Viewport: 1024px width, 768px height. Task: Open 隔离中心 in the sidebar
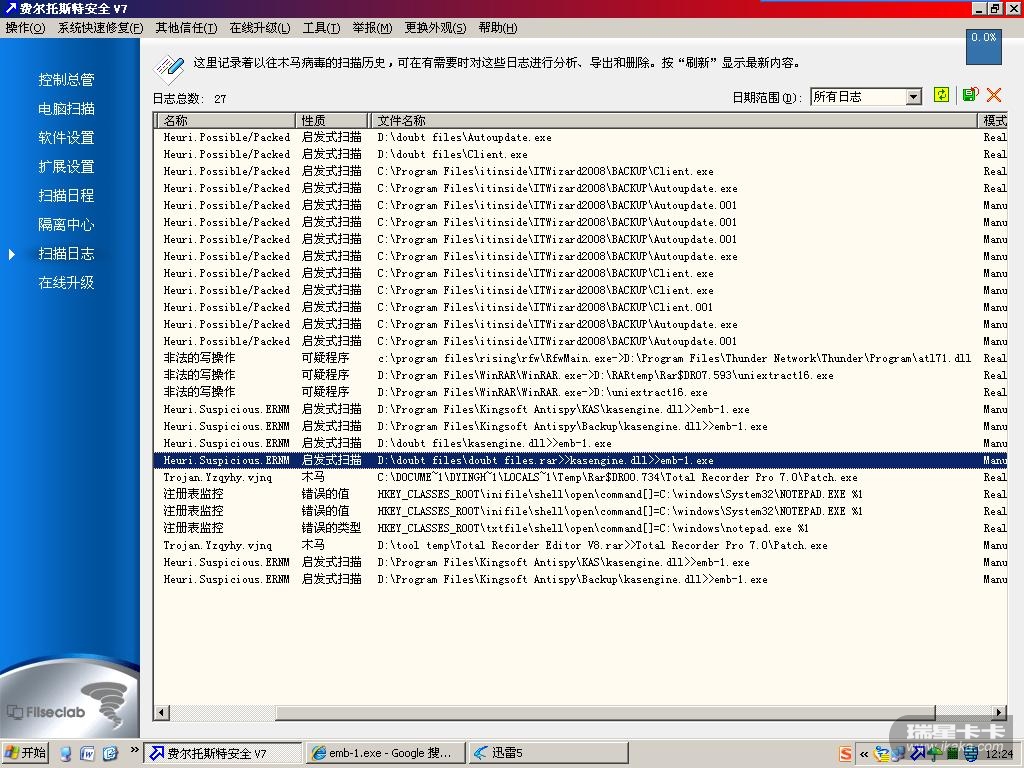(x=66, y=225)
